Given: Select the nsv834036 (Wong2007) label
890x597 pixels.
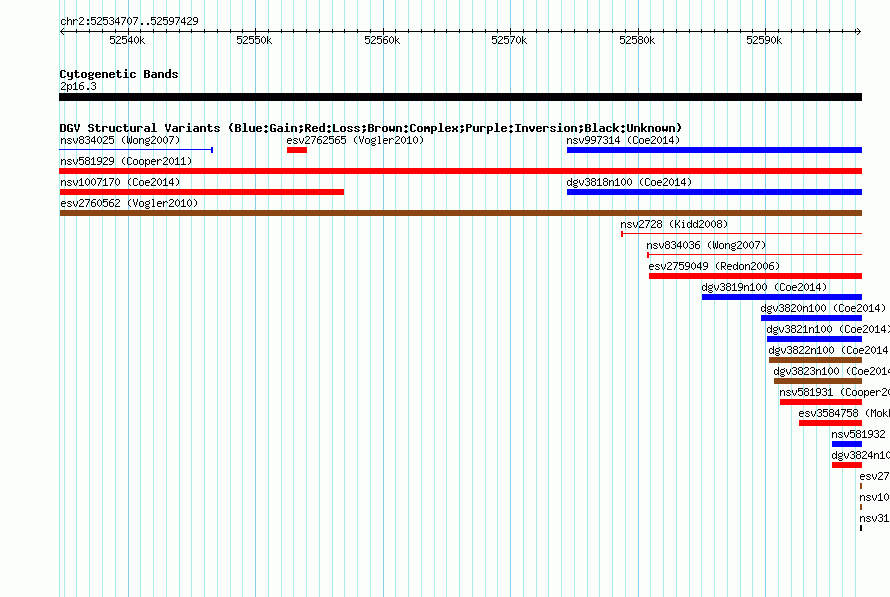Looking at the screenshot, I should click(x=706, y=245).
